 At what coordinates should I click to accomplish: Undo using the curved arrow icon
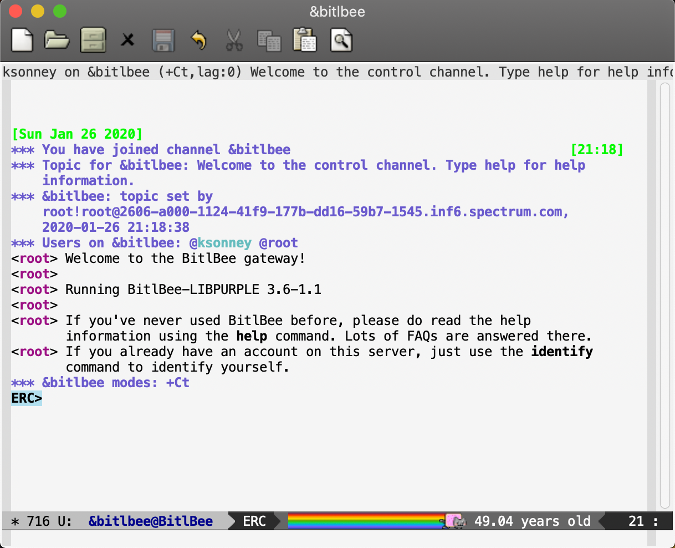[x=198, y=40]
